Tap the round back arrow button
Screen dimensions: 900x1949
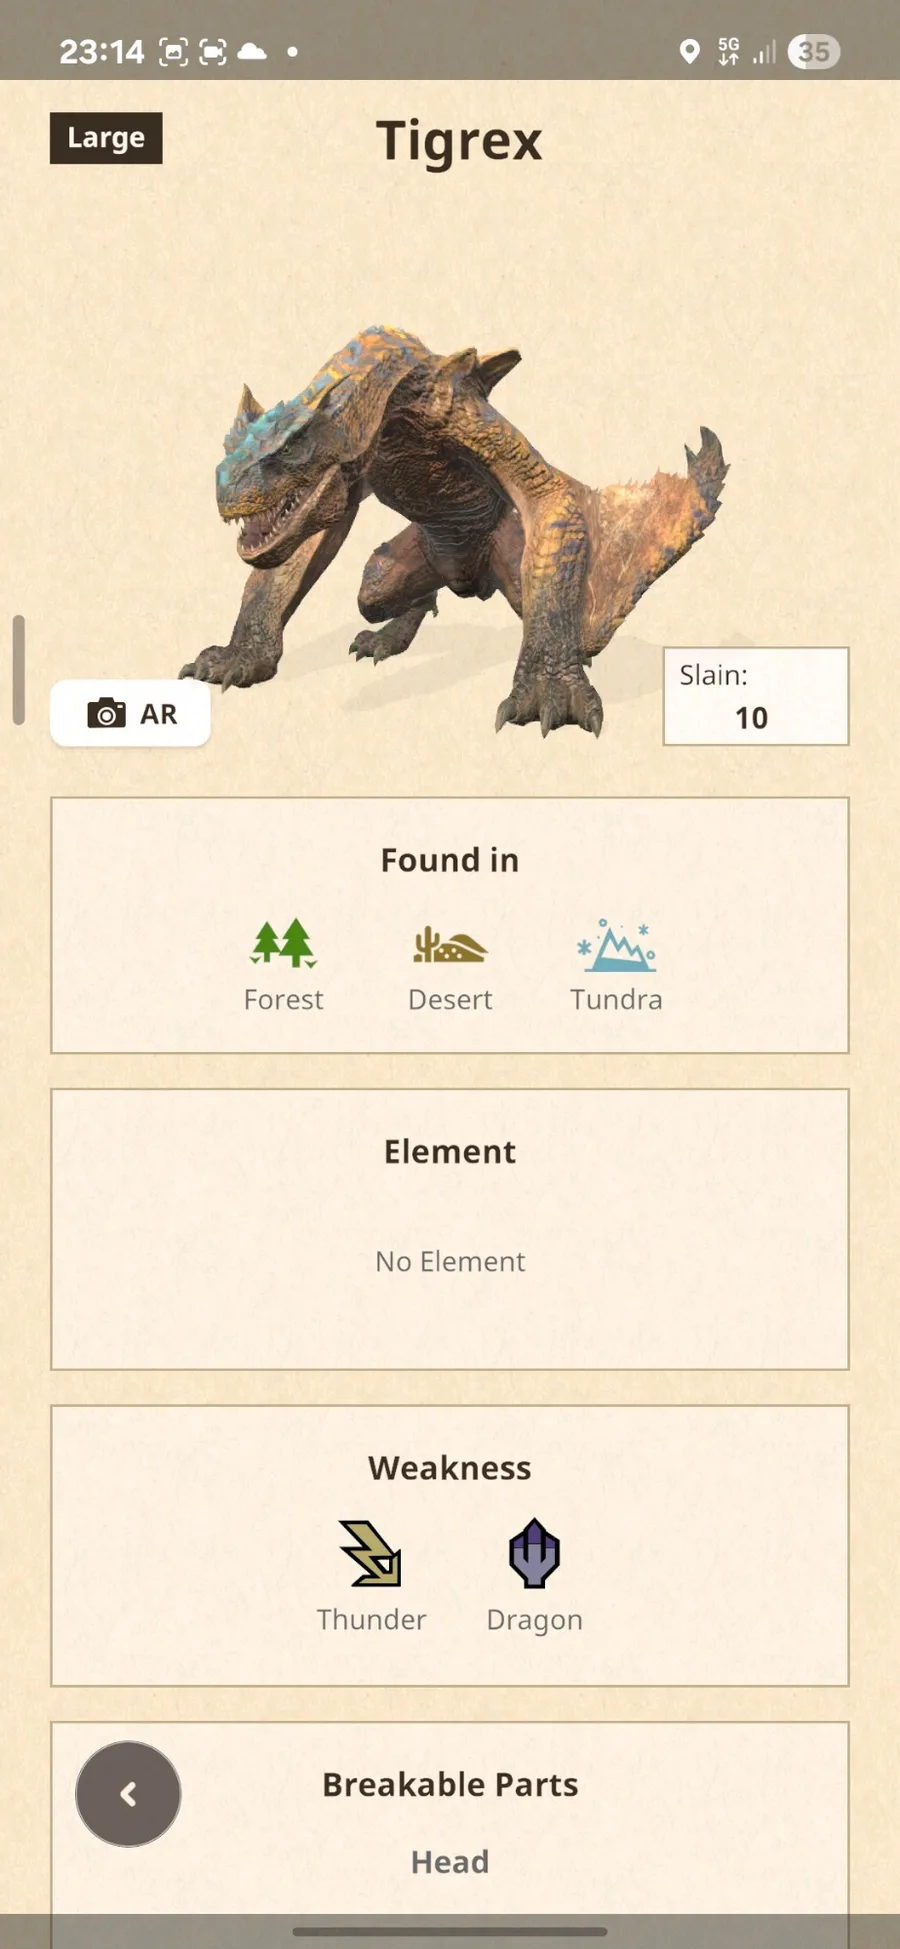(x=128, y=1794)
